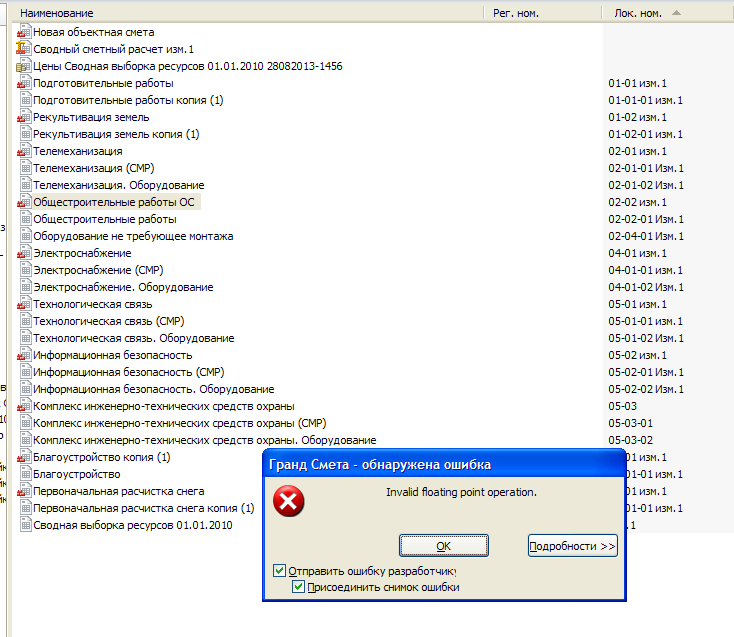Click the icon beside Рекультивация земель 01-02

(24, 117)
